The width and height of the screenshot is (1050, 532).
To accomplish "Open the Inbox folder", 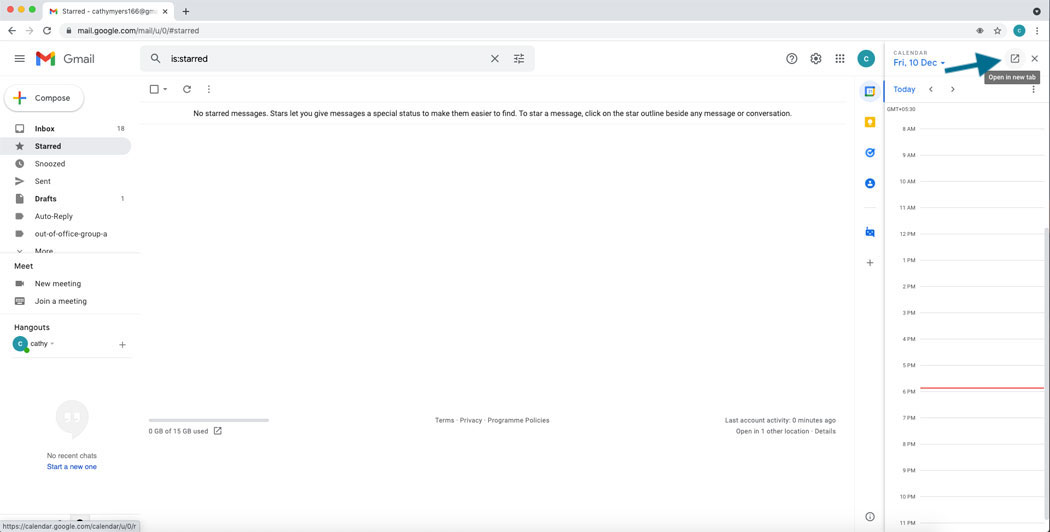I will click(65, 129).
